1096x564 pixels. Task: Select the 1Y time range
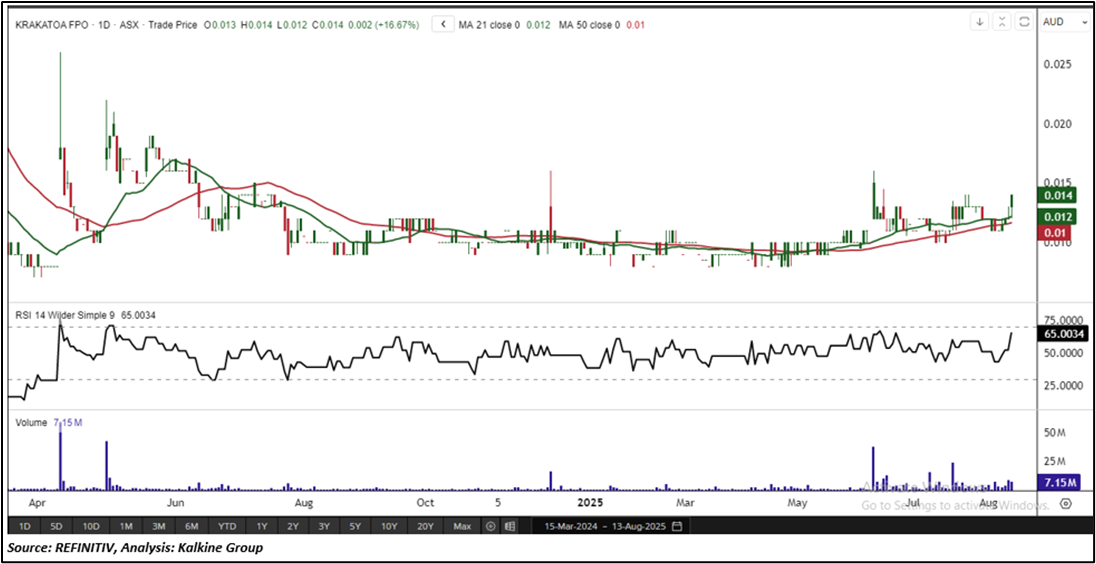[x=261, y=526]
